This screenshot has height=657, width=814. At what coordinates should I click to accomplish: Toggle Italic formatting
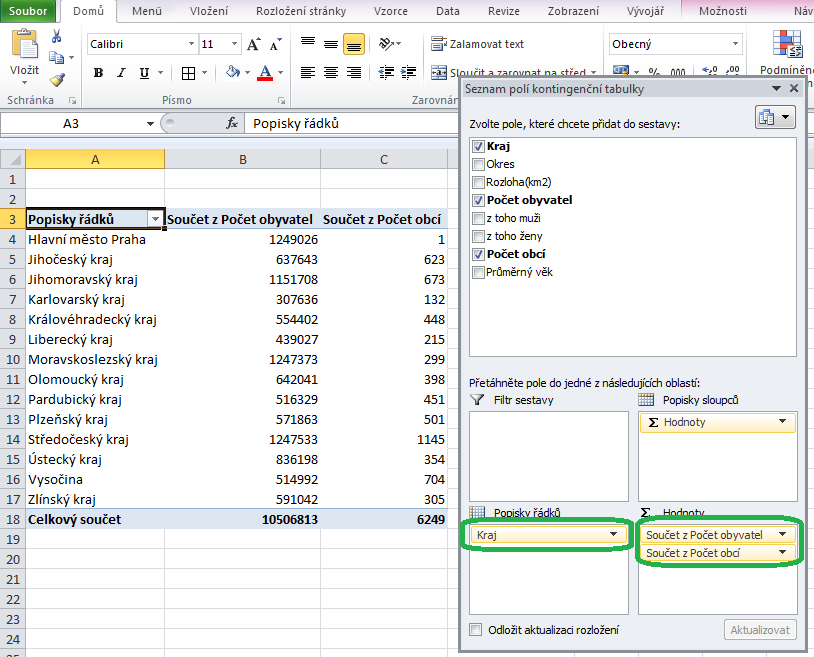tap(121, 73)
